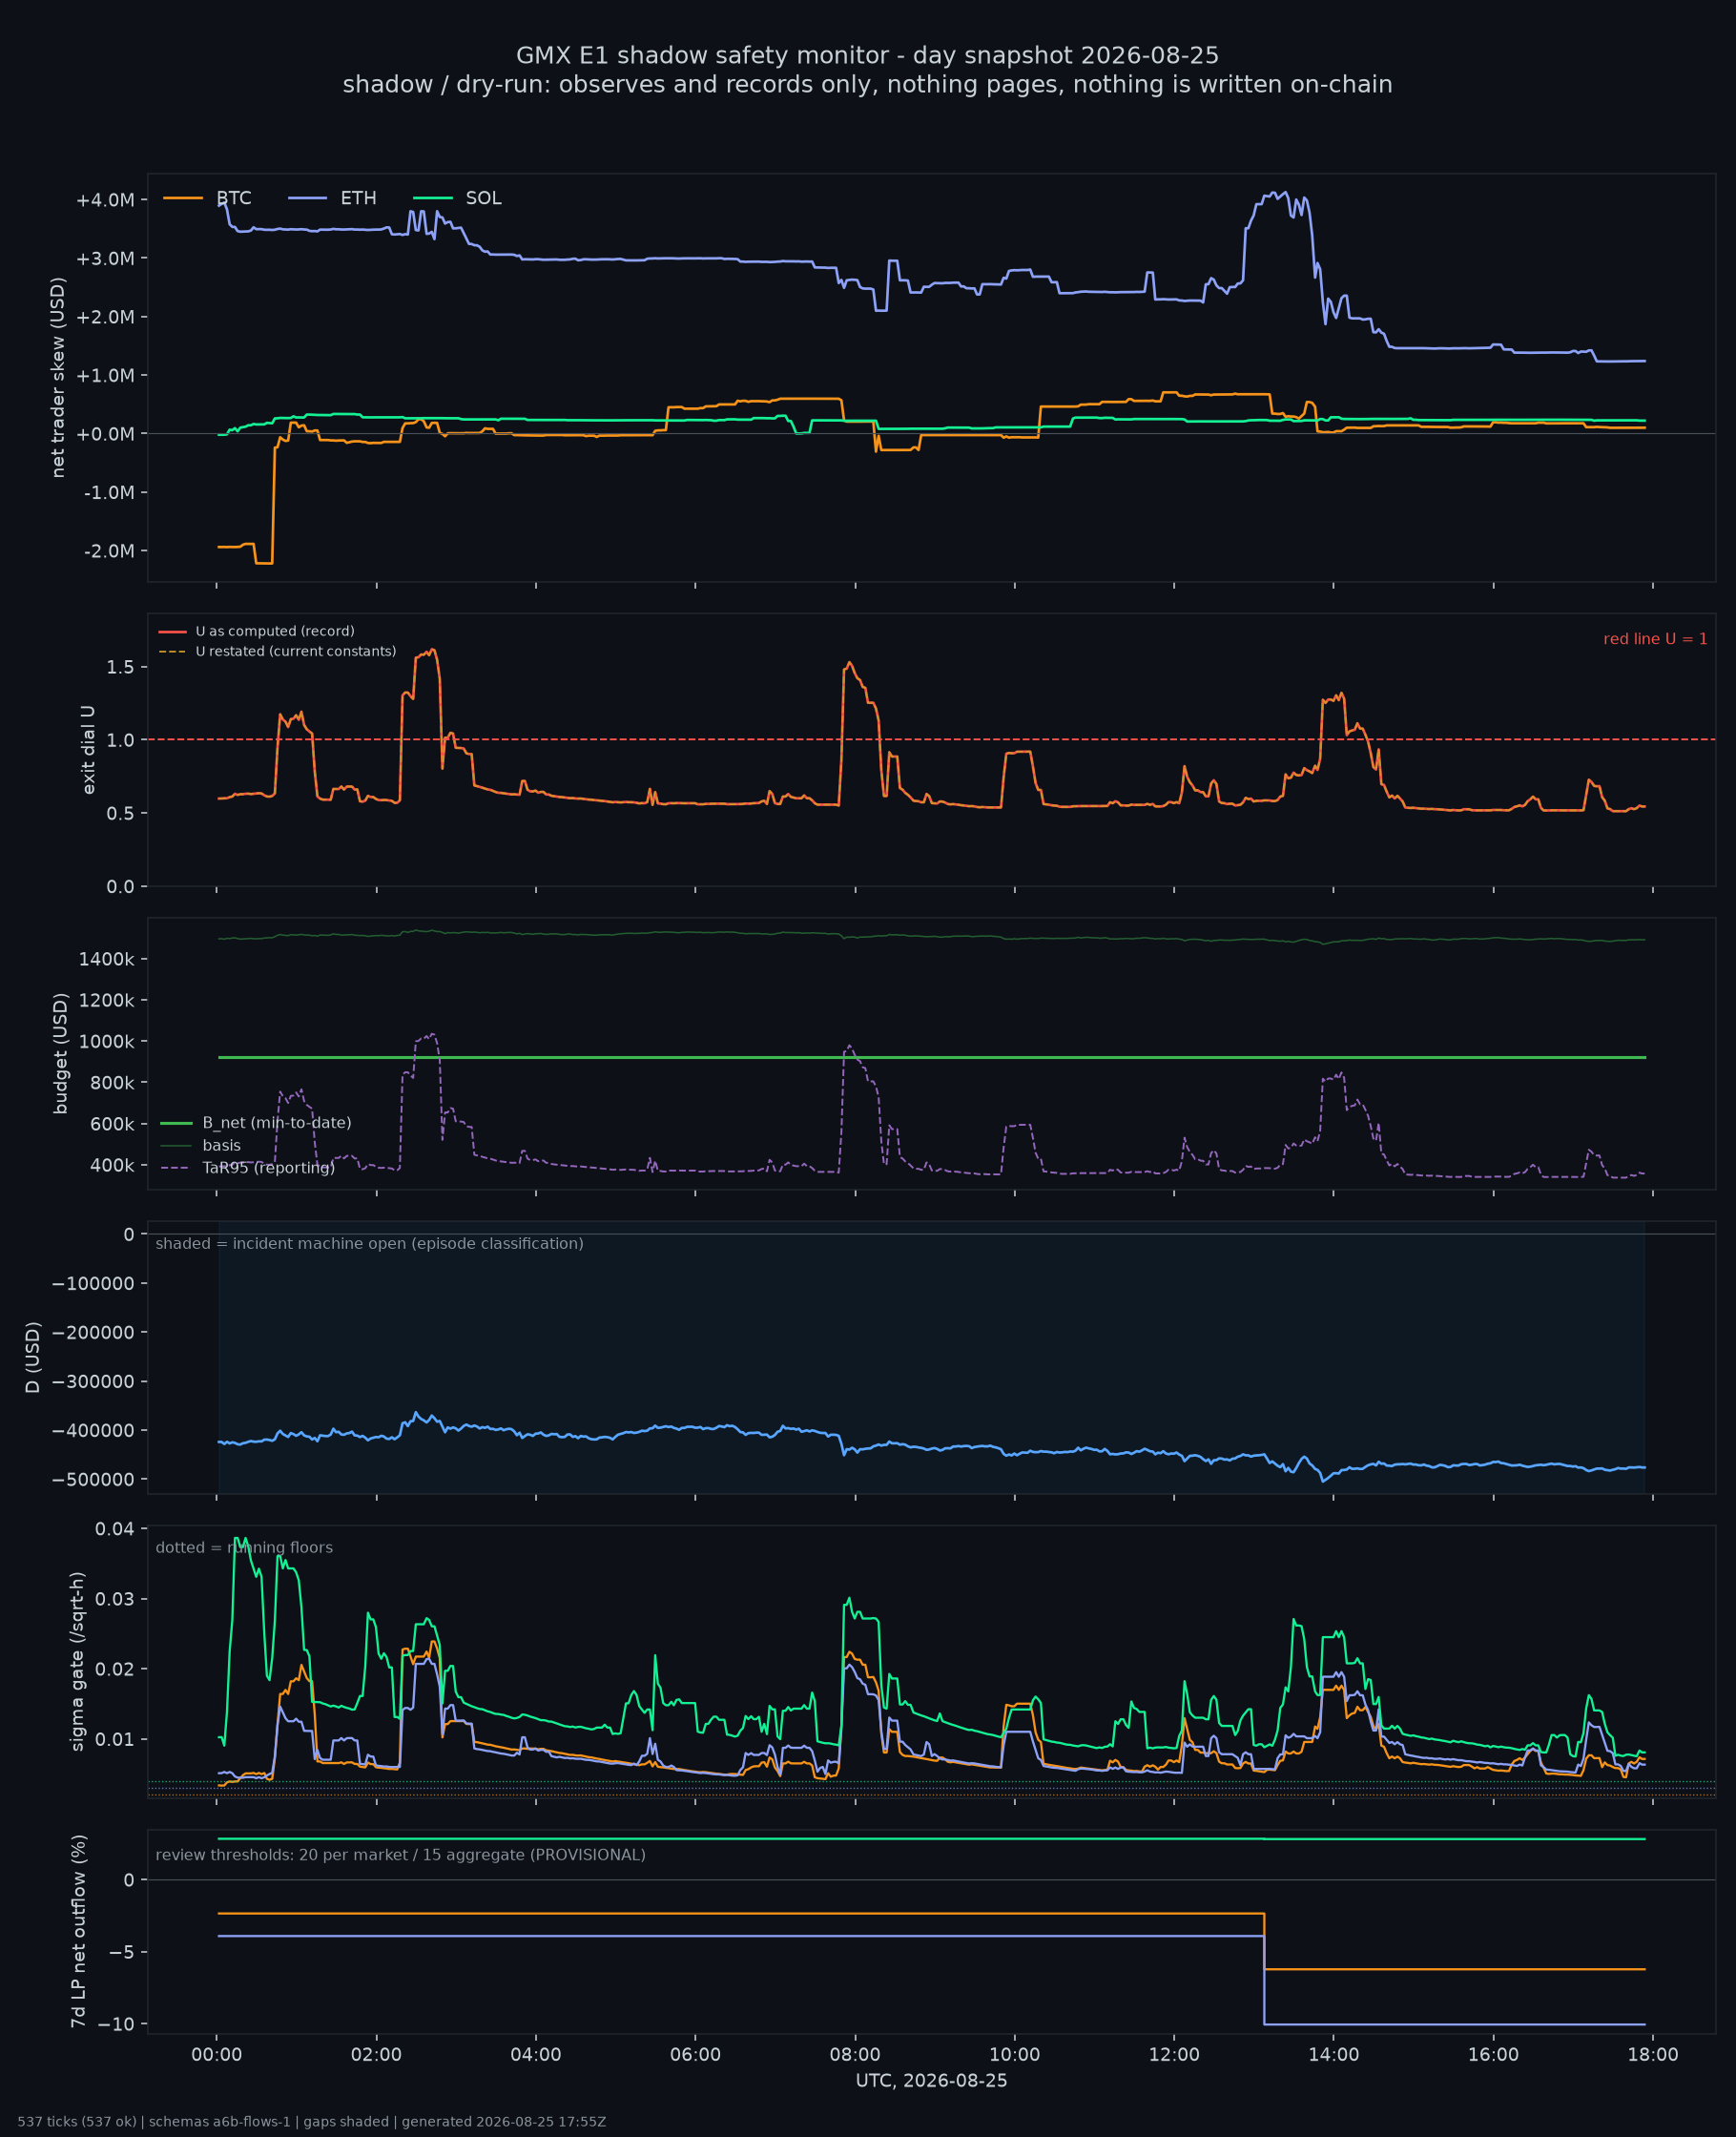This screenshot has height=2137, width=1736.
Task: Click the SOL legend label
Action: point(483,198)
